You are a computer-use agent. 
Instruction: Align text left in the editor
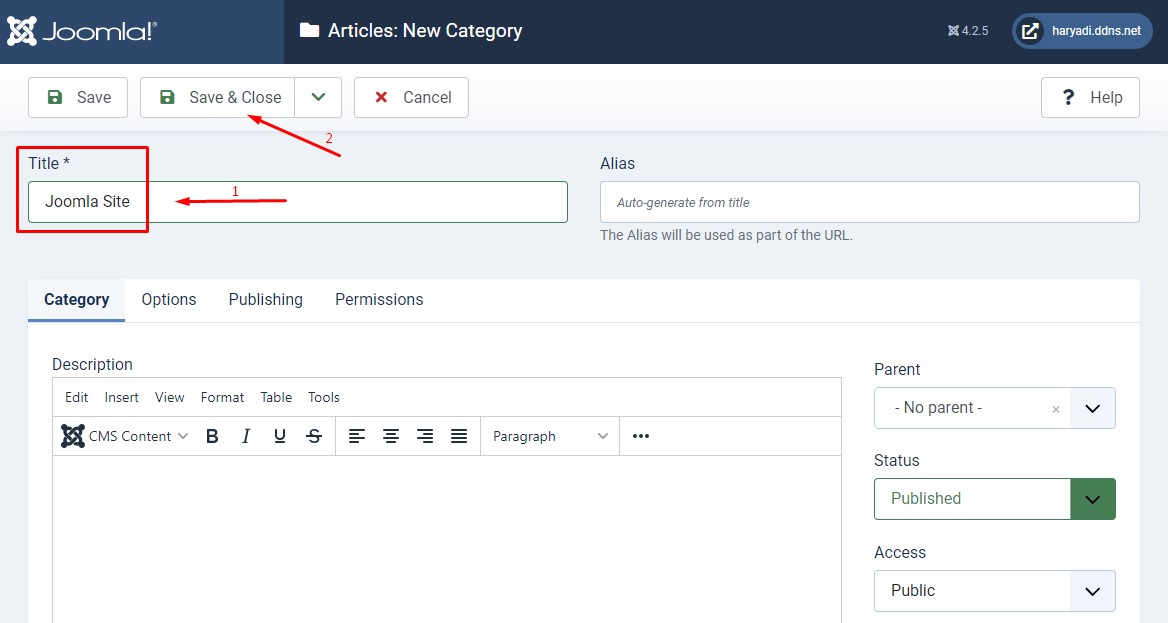click(x=357, y=436)
